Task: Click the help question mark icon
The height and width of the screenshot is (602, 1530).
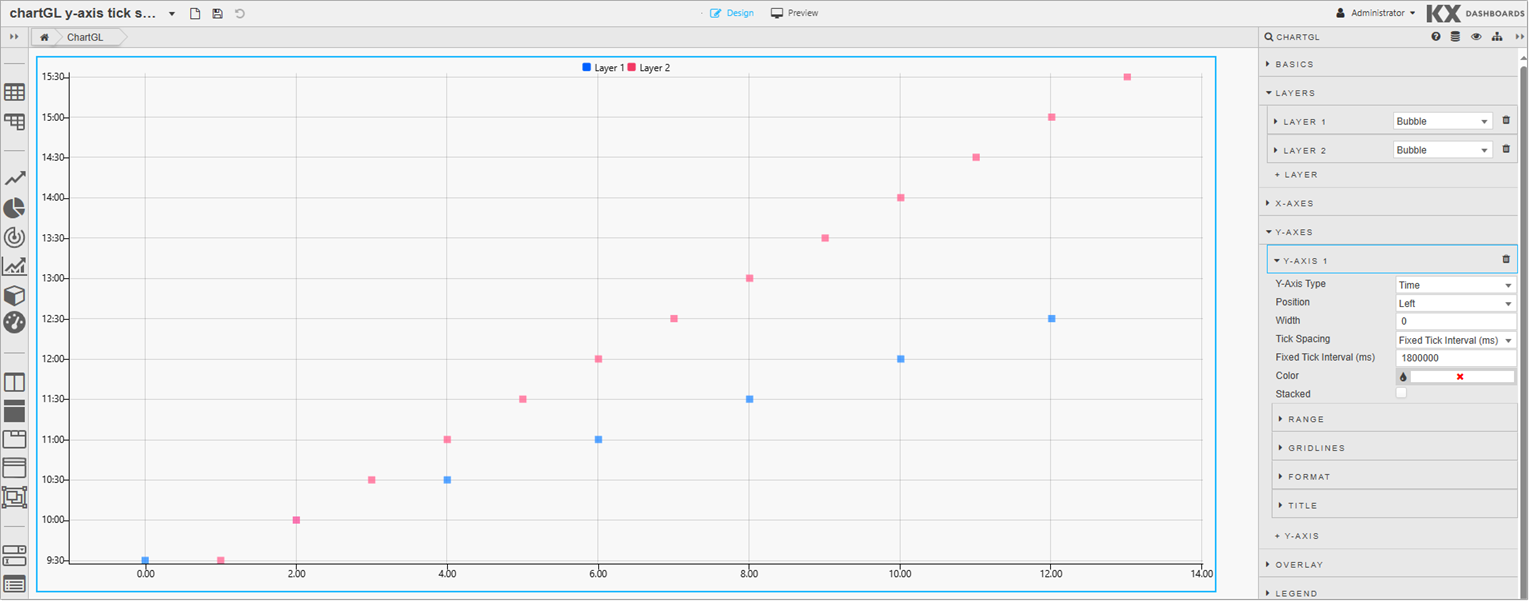Action: coord(1436,37)
